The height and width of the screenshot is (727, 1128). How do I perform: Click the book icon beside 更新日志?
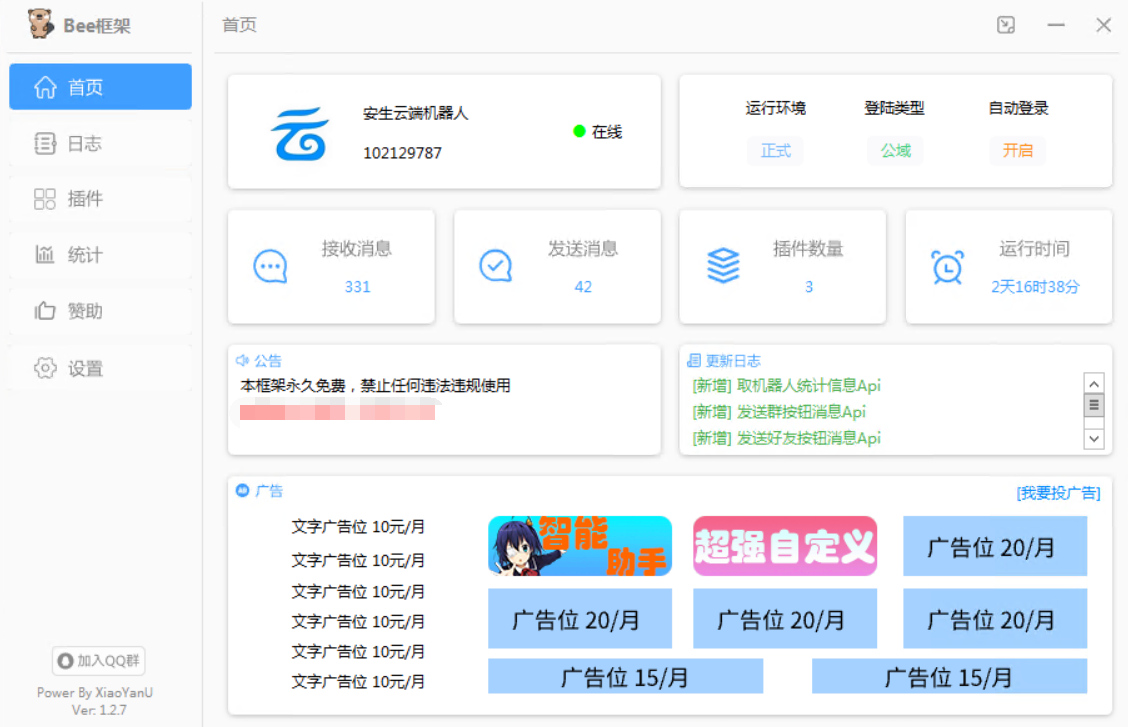(693, 359)
